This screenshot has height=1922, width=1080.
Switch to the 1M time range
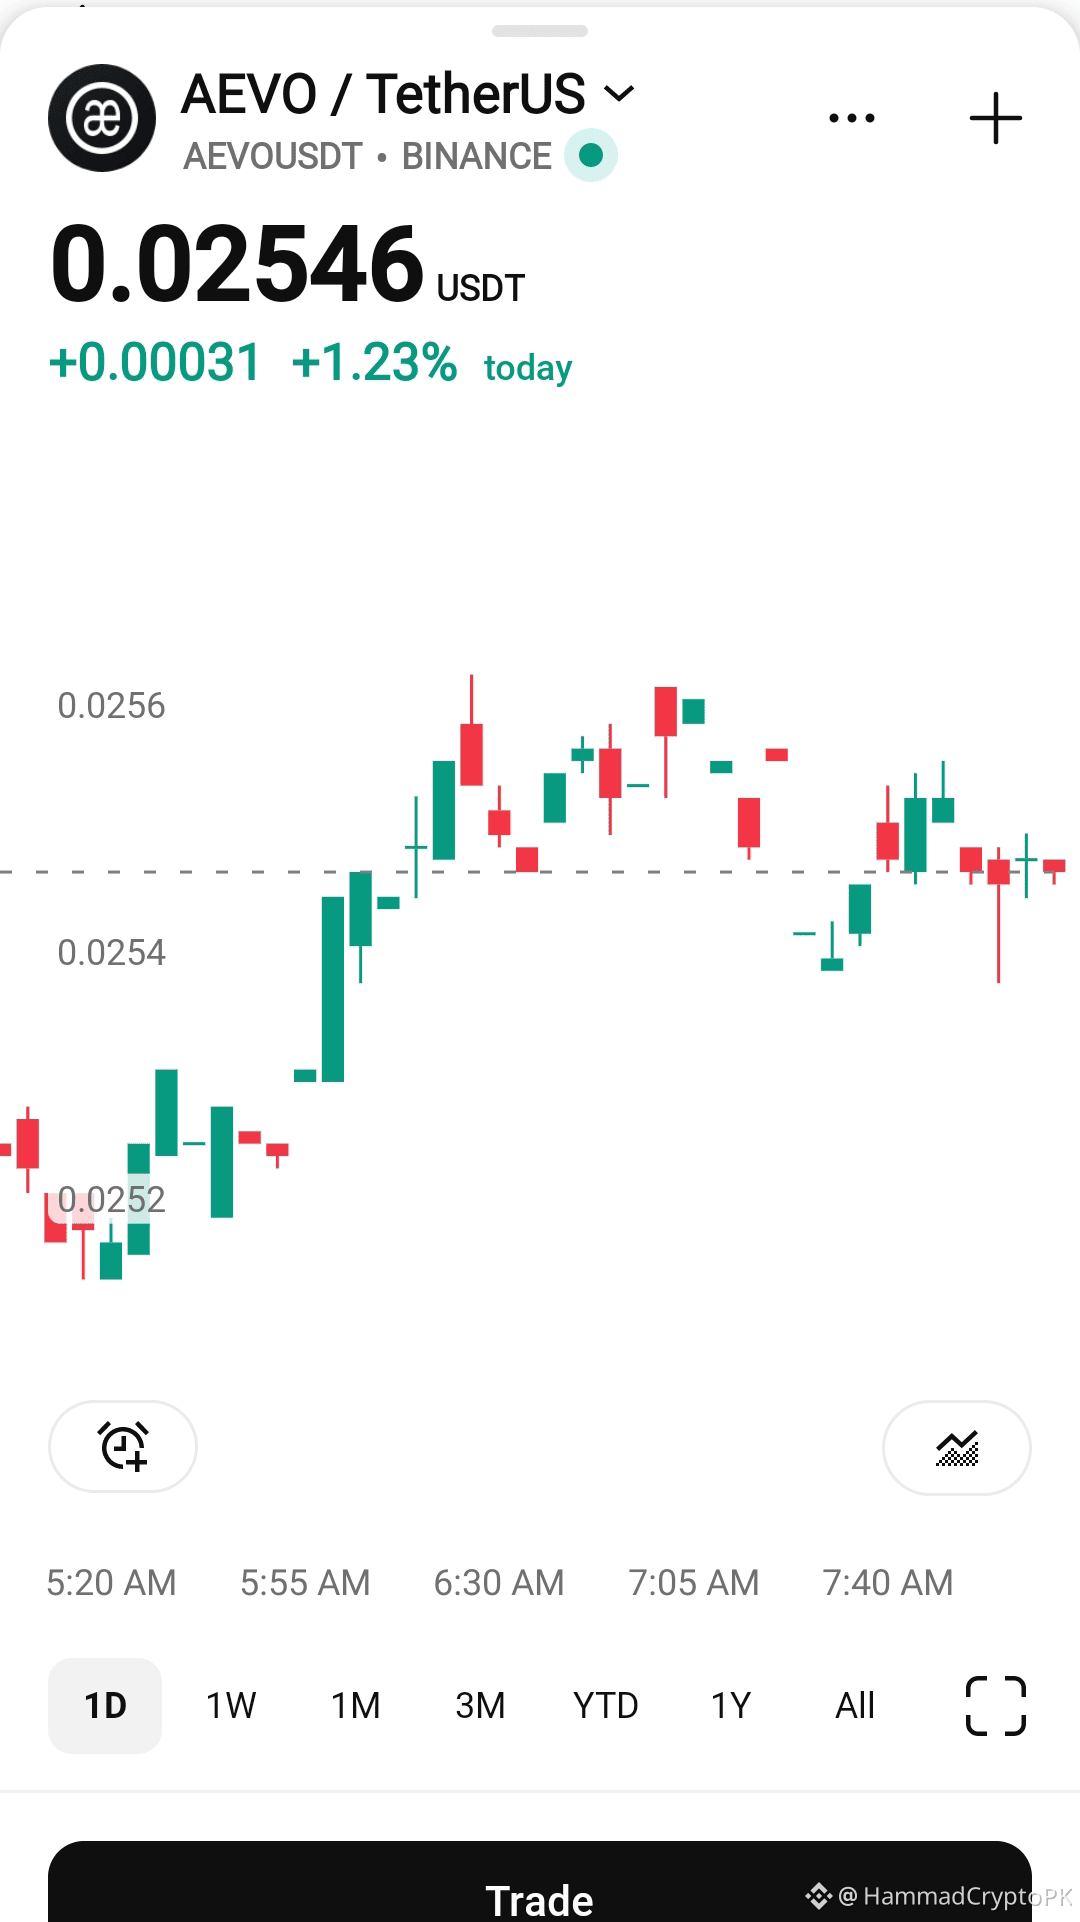[x=356, y=1705]
